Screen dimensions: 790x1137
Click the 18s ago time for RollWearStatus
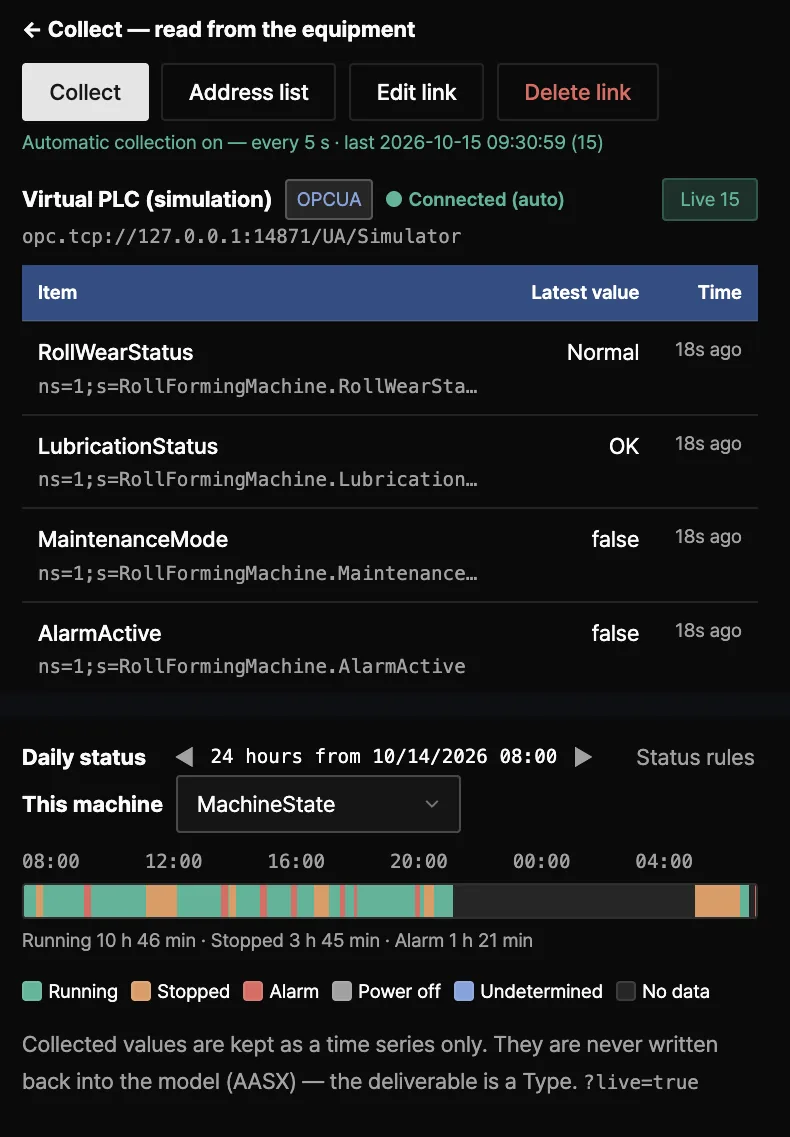[708, 350]
